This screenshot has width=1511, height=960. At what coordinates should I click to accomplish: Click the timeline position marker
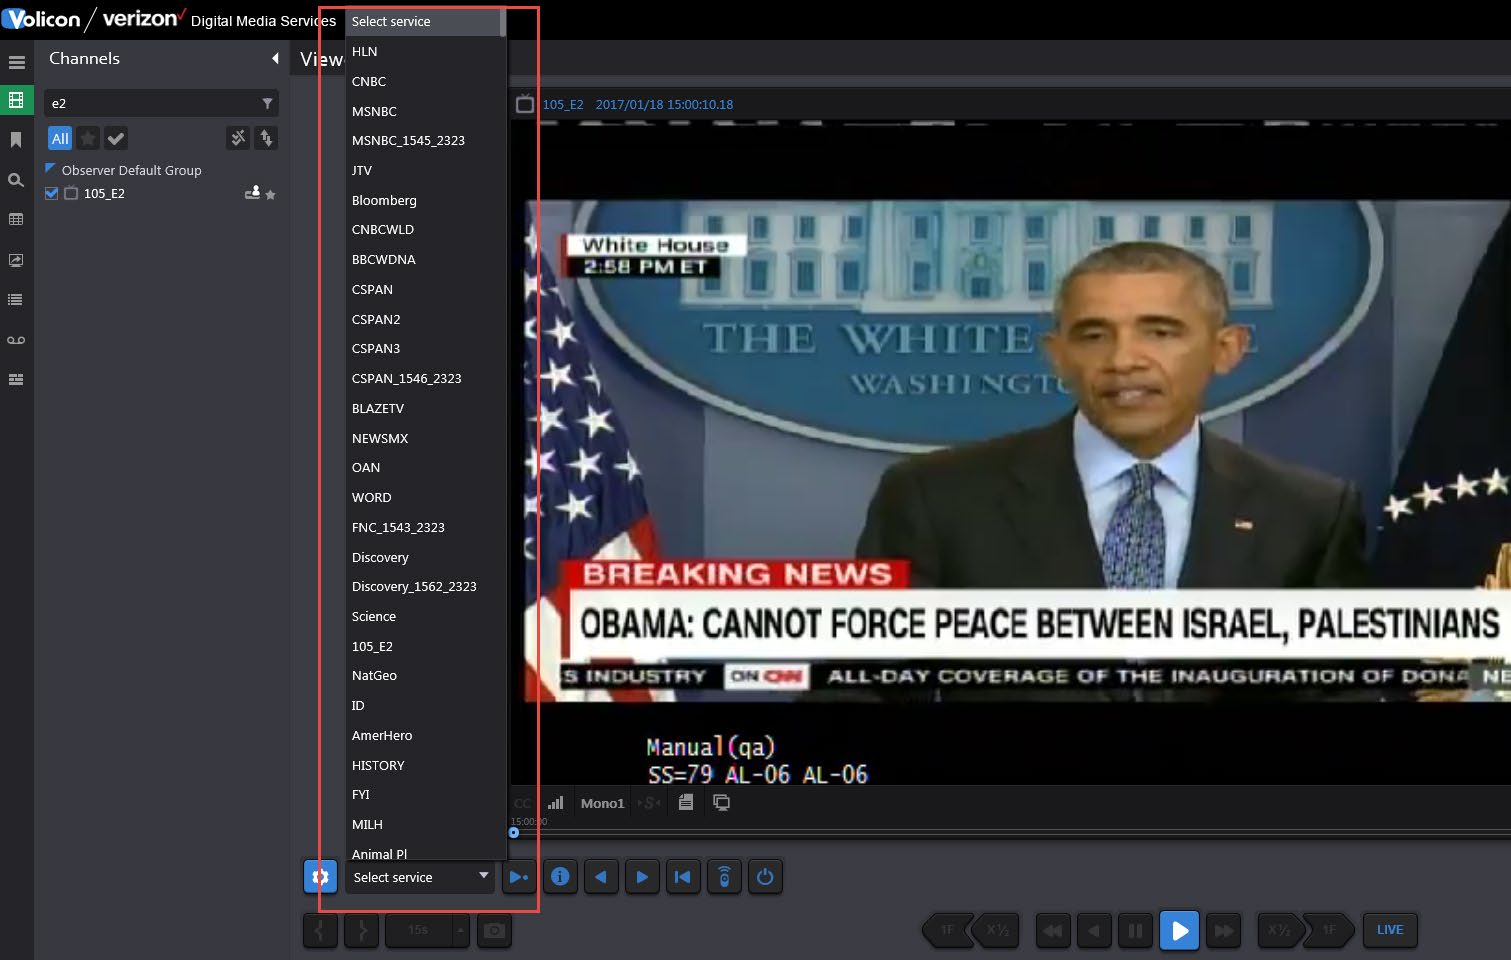pyautogui.click(x=514, y=832)
